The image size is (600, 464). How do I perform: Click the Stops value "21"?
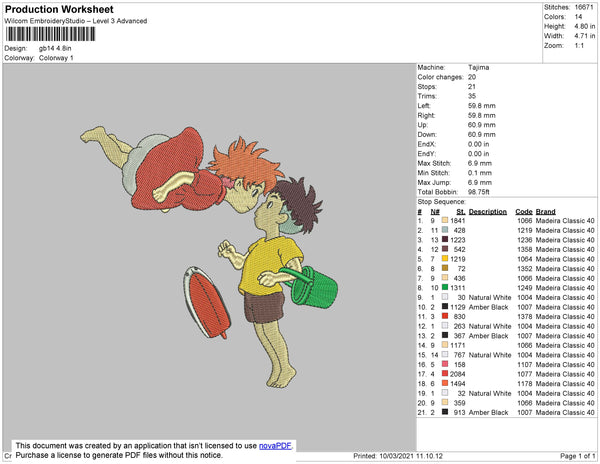(472, 87)
